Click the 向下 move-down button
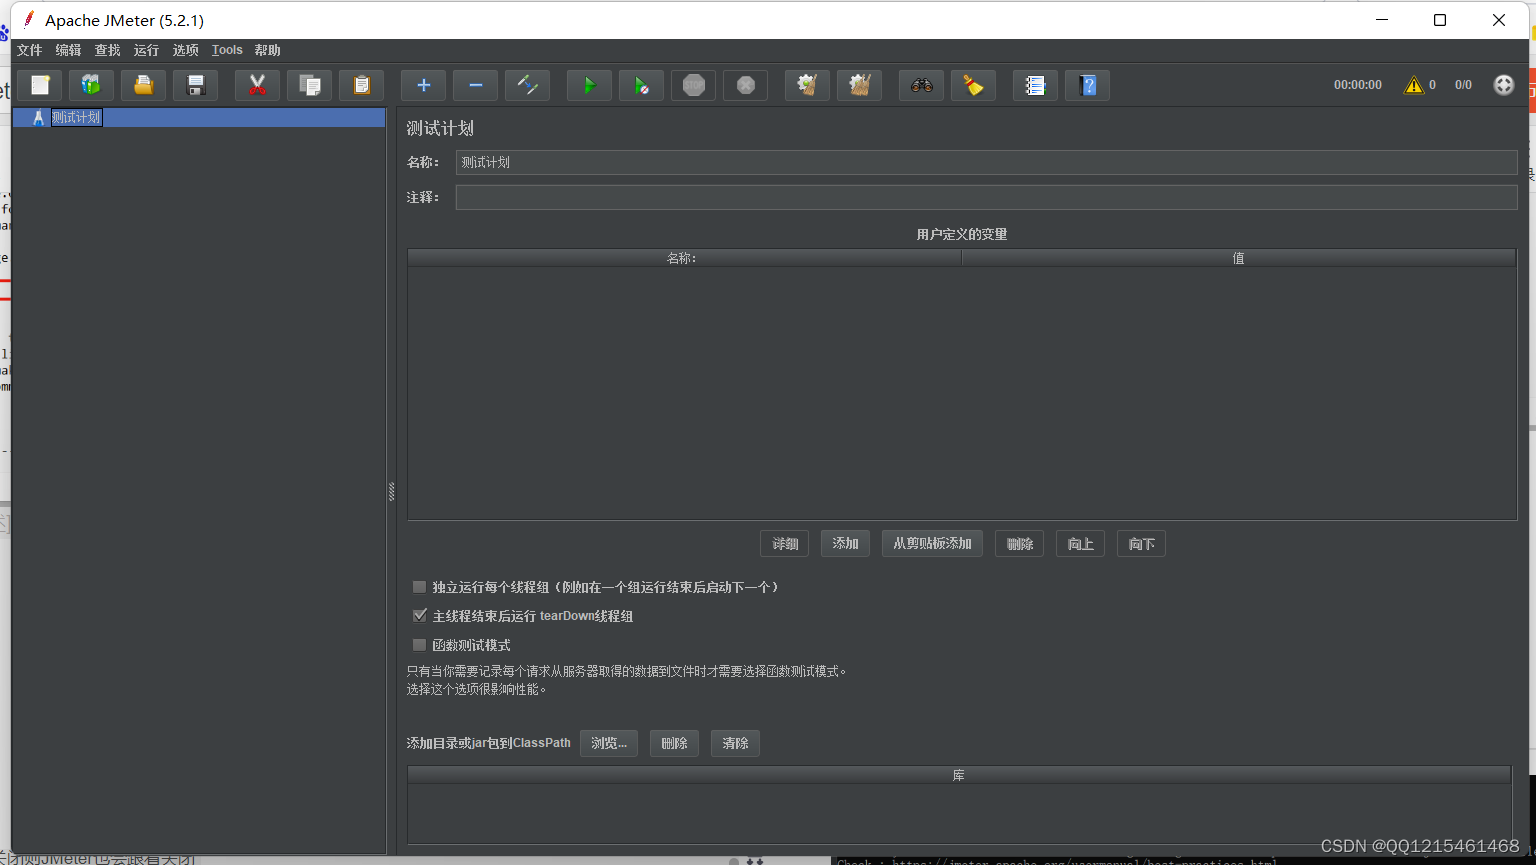Screen dimensions: 1536x865 coord(1141,544)
